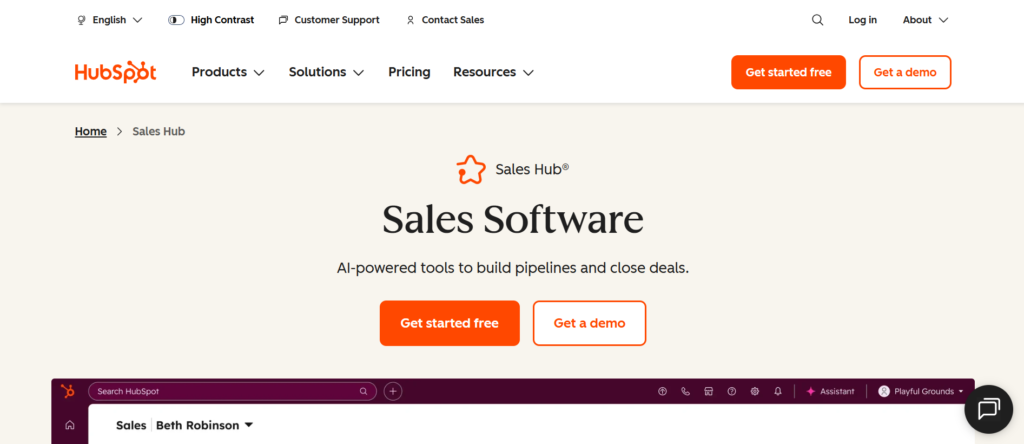Viewport: 1024px width, 444px height.
Task: Open the English language dropdown
Action: tap(109, 20)
